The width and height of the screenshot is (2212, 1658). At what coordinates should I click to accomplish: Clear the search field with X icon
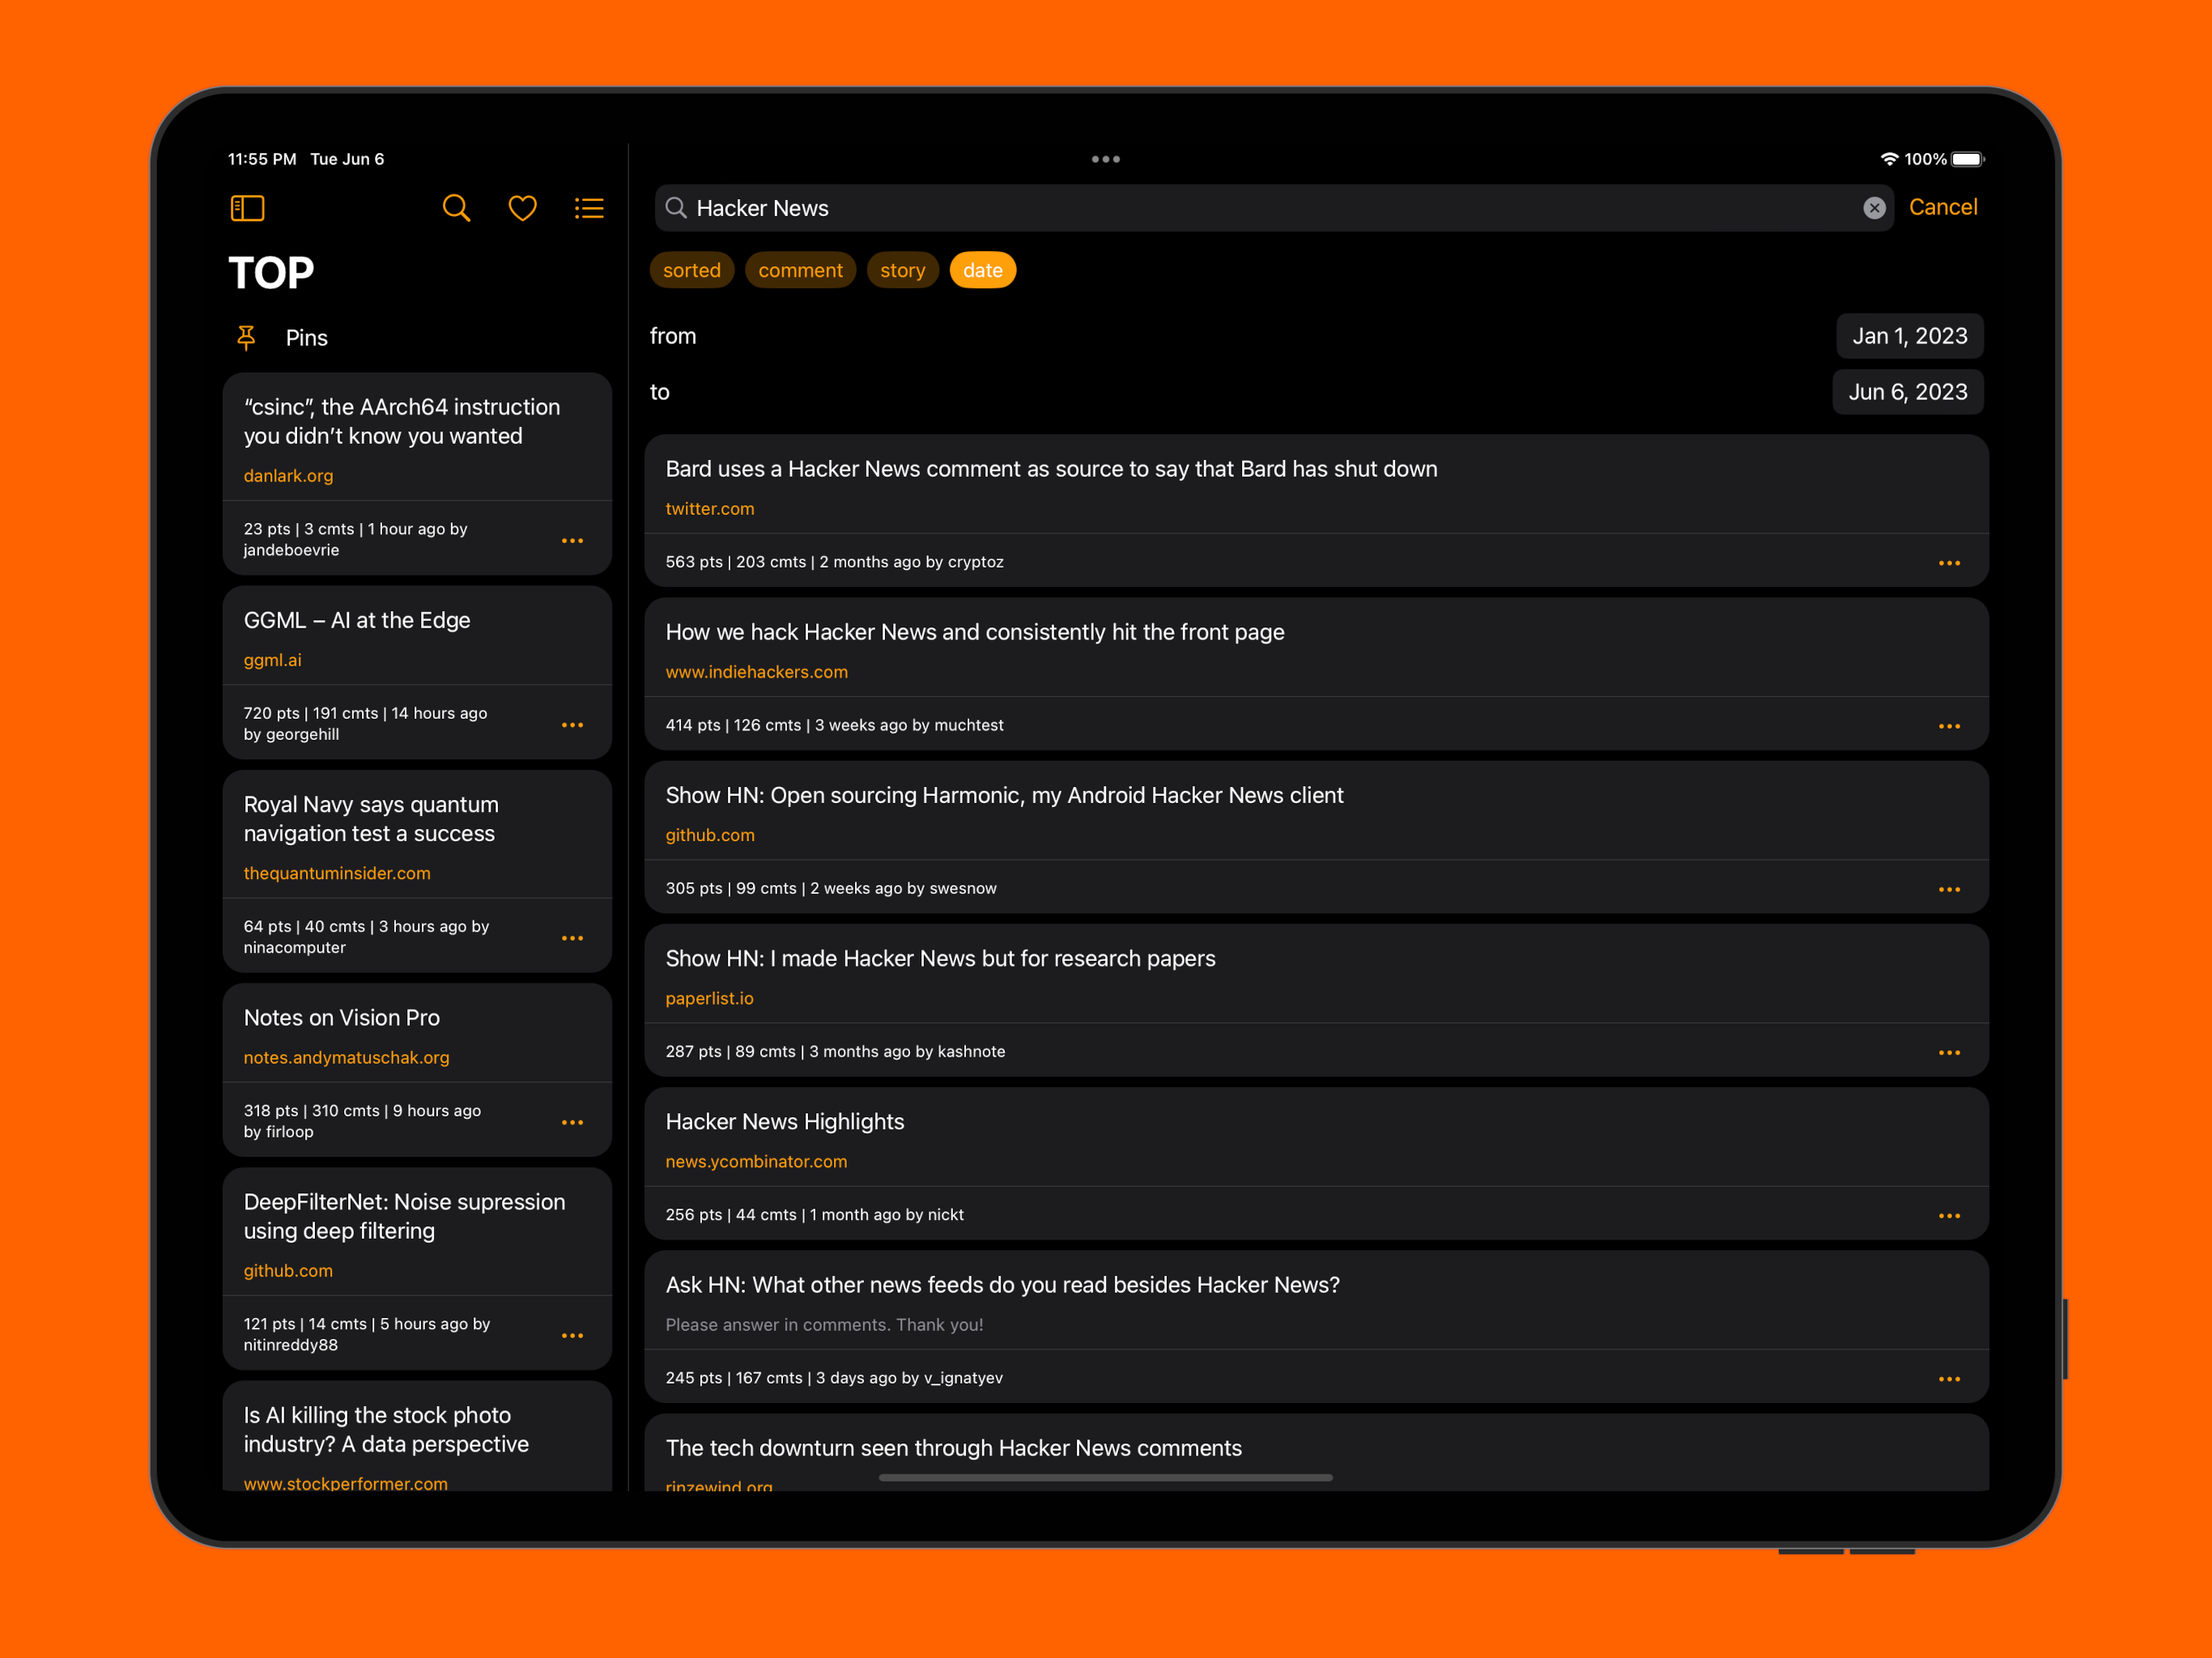1874,208
